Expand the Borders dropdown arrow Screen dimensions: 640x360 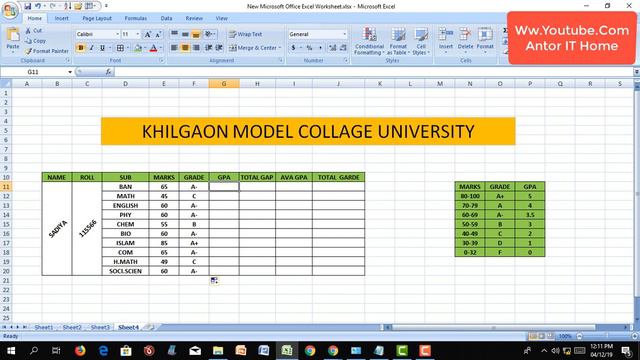[x=127, y=48]
